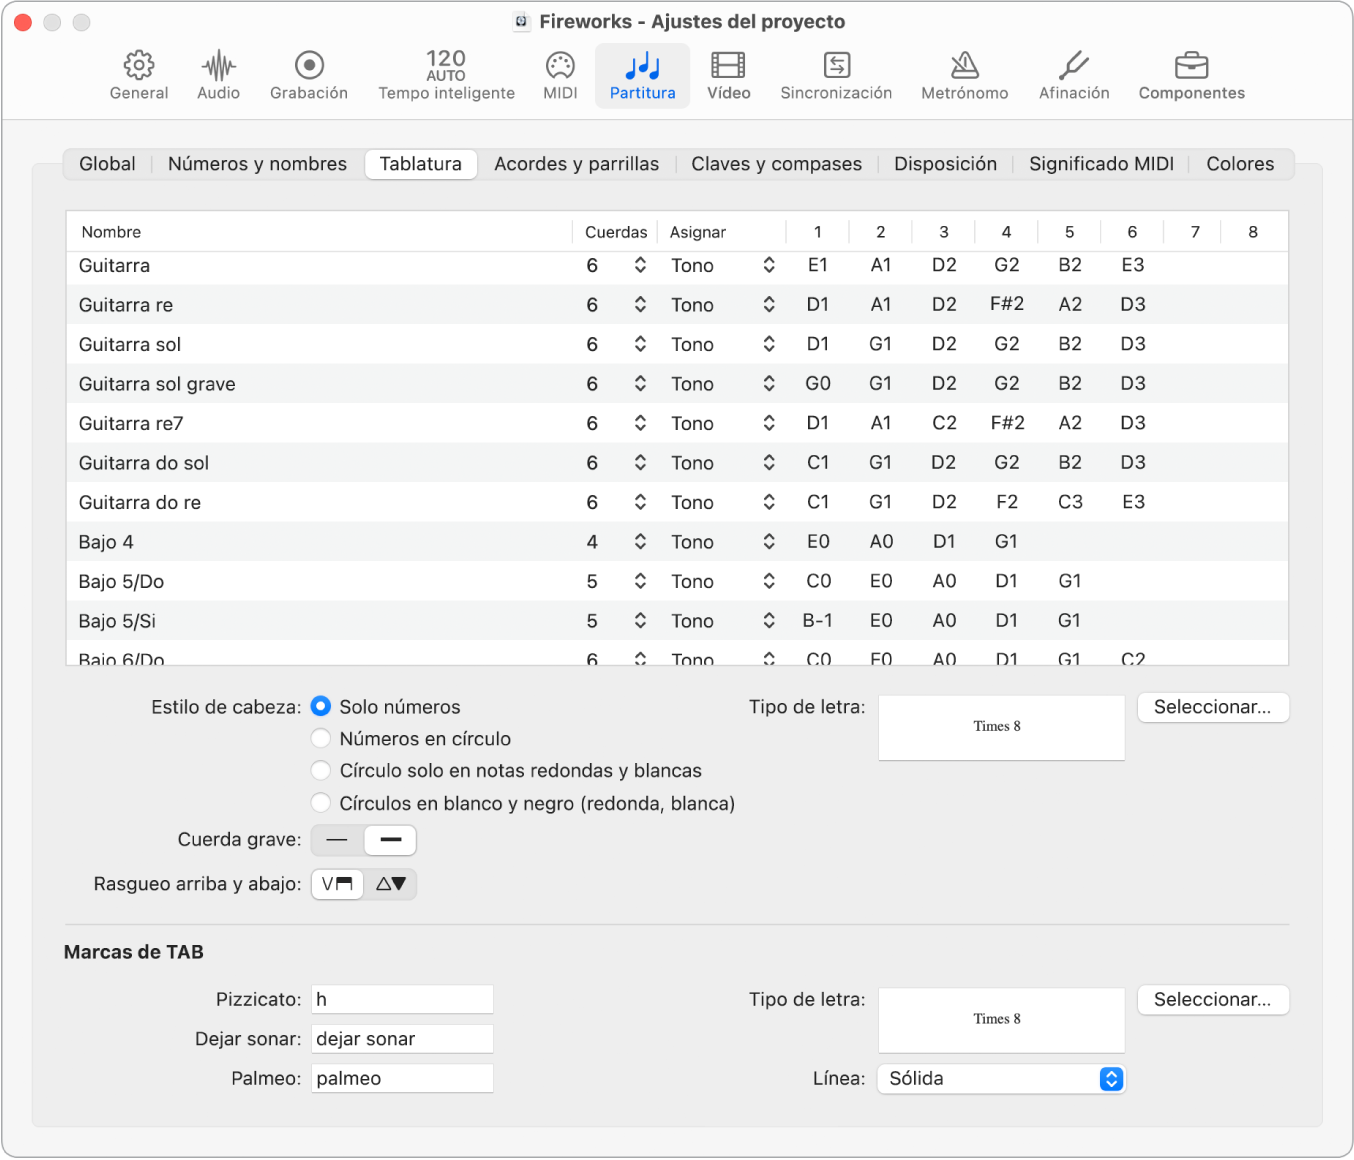Image resolution: width=1354 pixels, height=1160 pixels.
Task: Open the Afinación tuning fork pane
Action: coord(1074,76)
